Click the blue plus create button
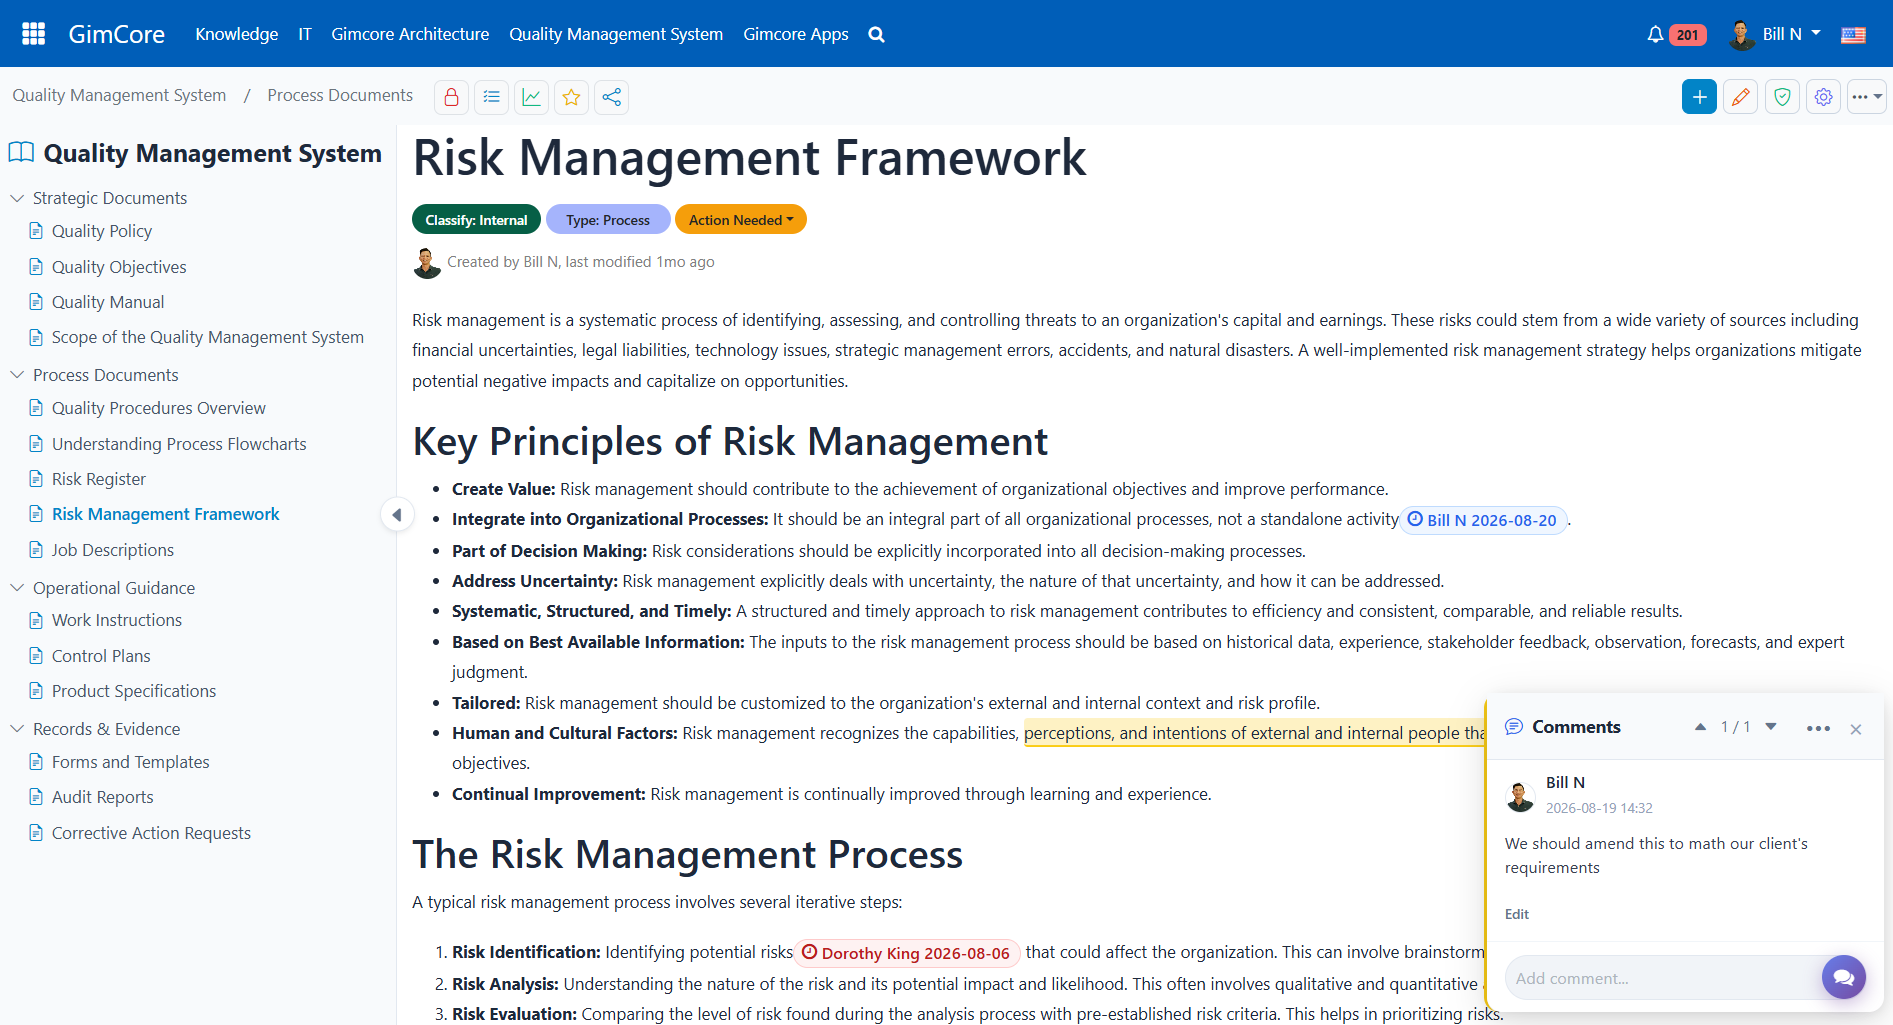 pyautogui.click(x=1699, y=97)
